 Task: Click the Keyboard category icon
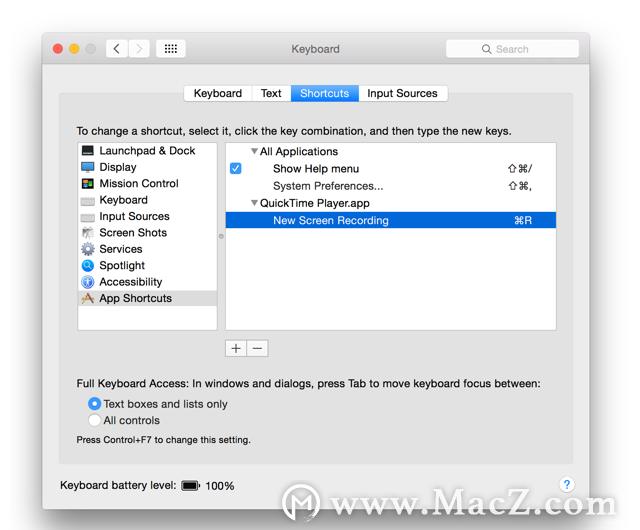point(87,201)
